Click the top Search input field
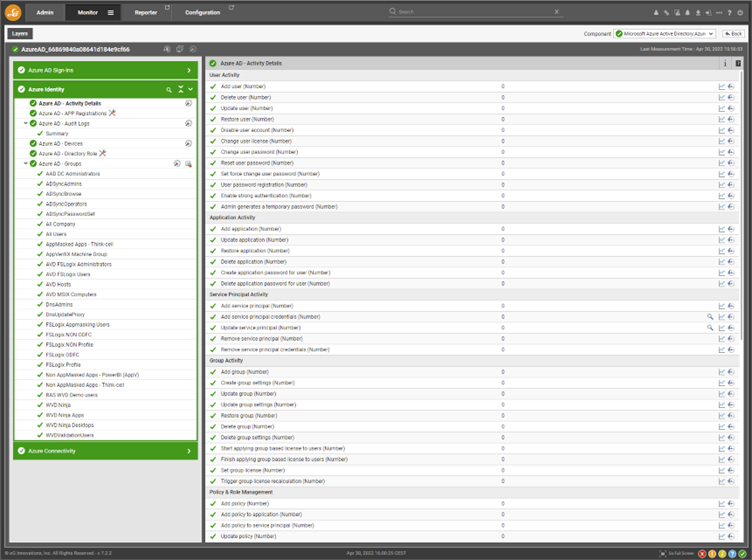Viewport: 752px width, 560px height. point(475,12)
